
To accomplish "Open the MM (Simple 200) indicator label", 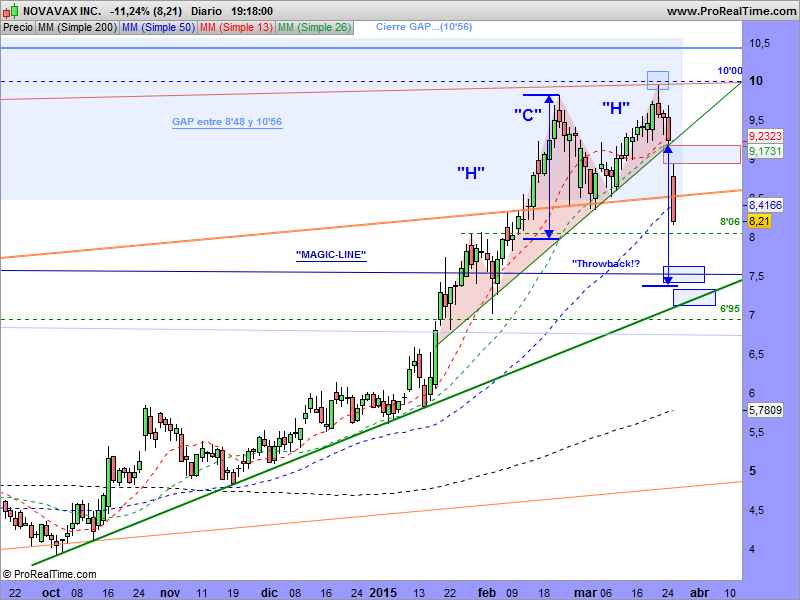I will click(x=77, y=27).
